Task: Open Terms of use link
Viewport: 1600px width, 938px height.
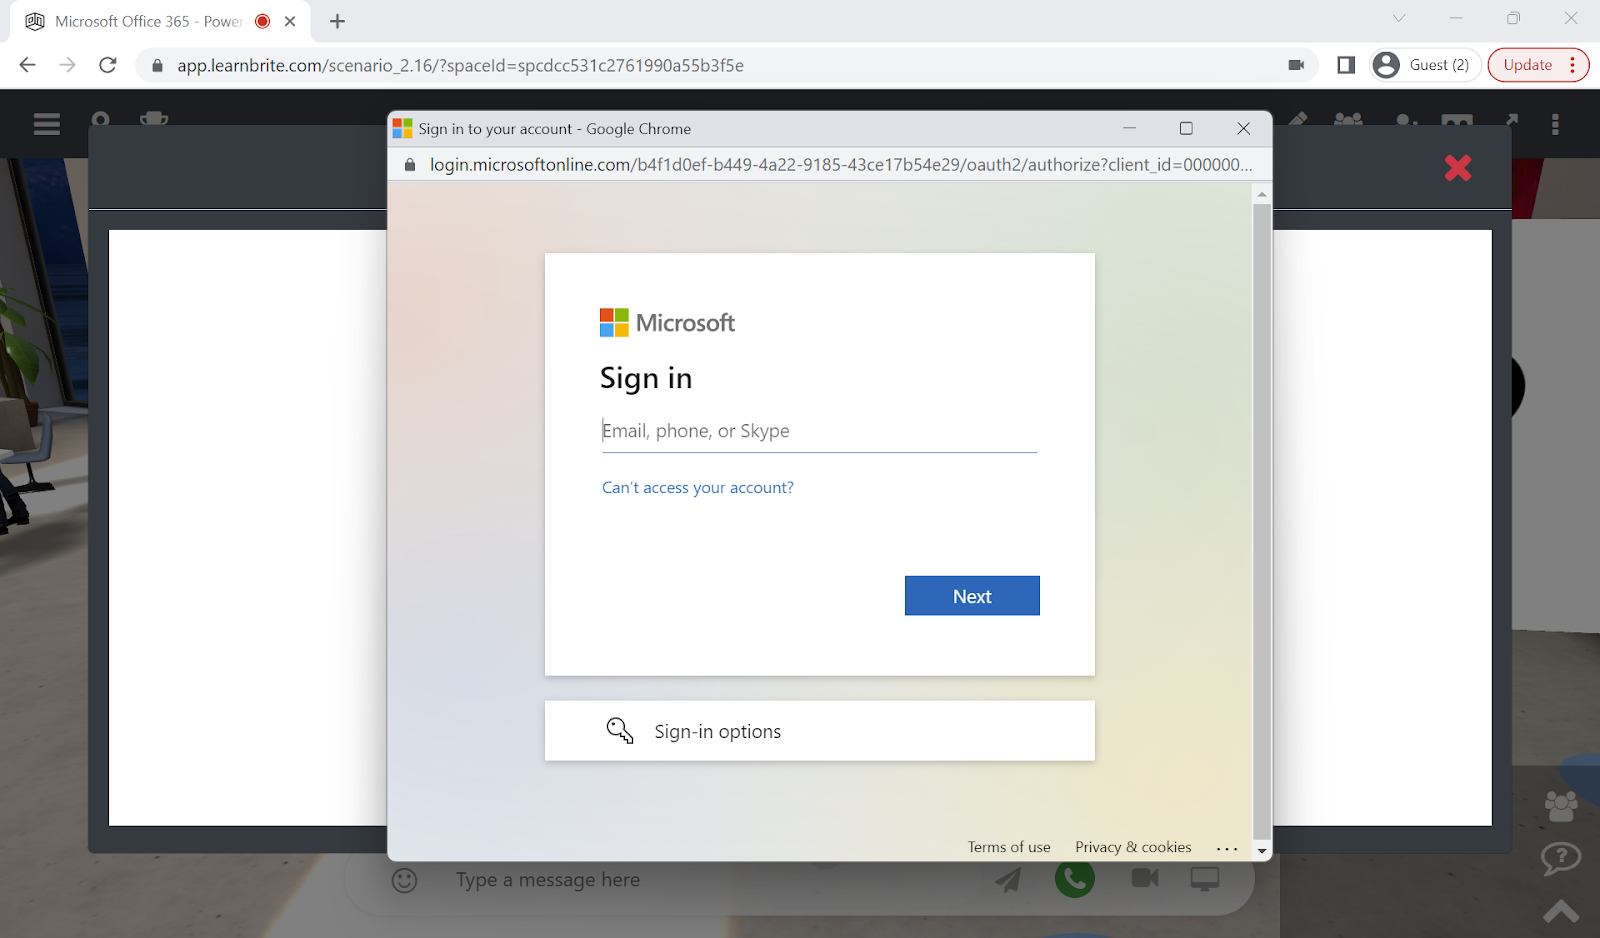Action: 1009,847
